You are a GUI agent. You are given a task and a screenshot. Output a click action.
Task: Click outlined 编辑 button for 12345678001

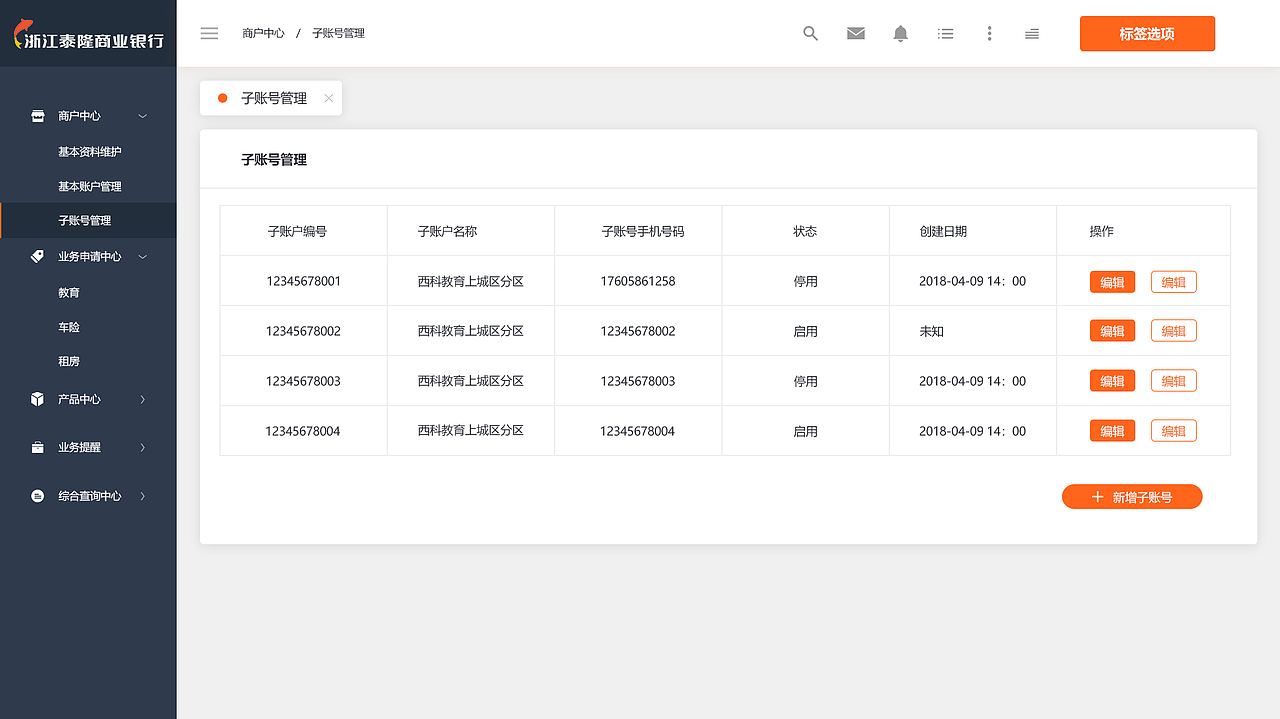(1173, 282)
